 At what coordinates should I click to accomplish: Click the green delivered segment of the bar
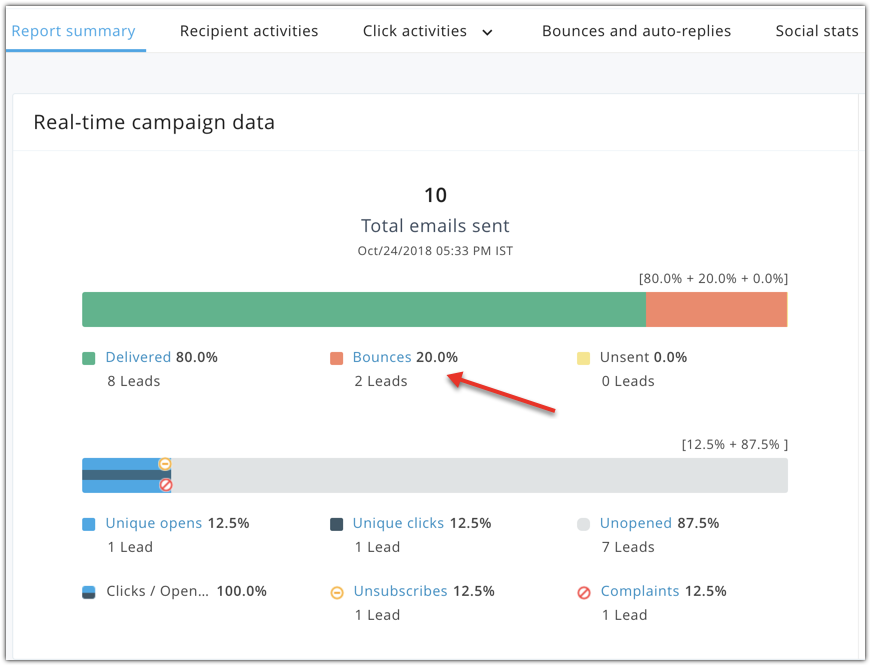363,310
